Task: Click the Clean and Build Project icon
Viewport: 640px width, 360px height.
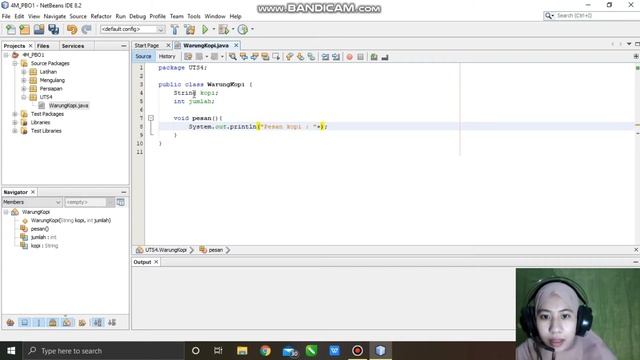Action: click(x=190, y=29)
